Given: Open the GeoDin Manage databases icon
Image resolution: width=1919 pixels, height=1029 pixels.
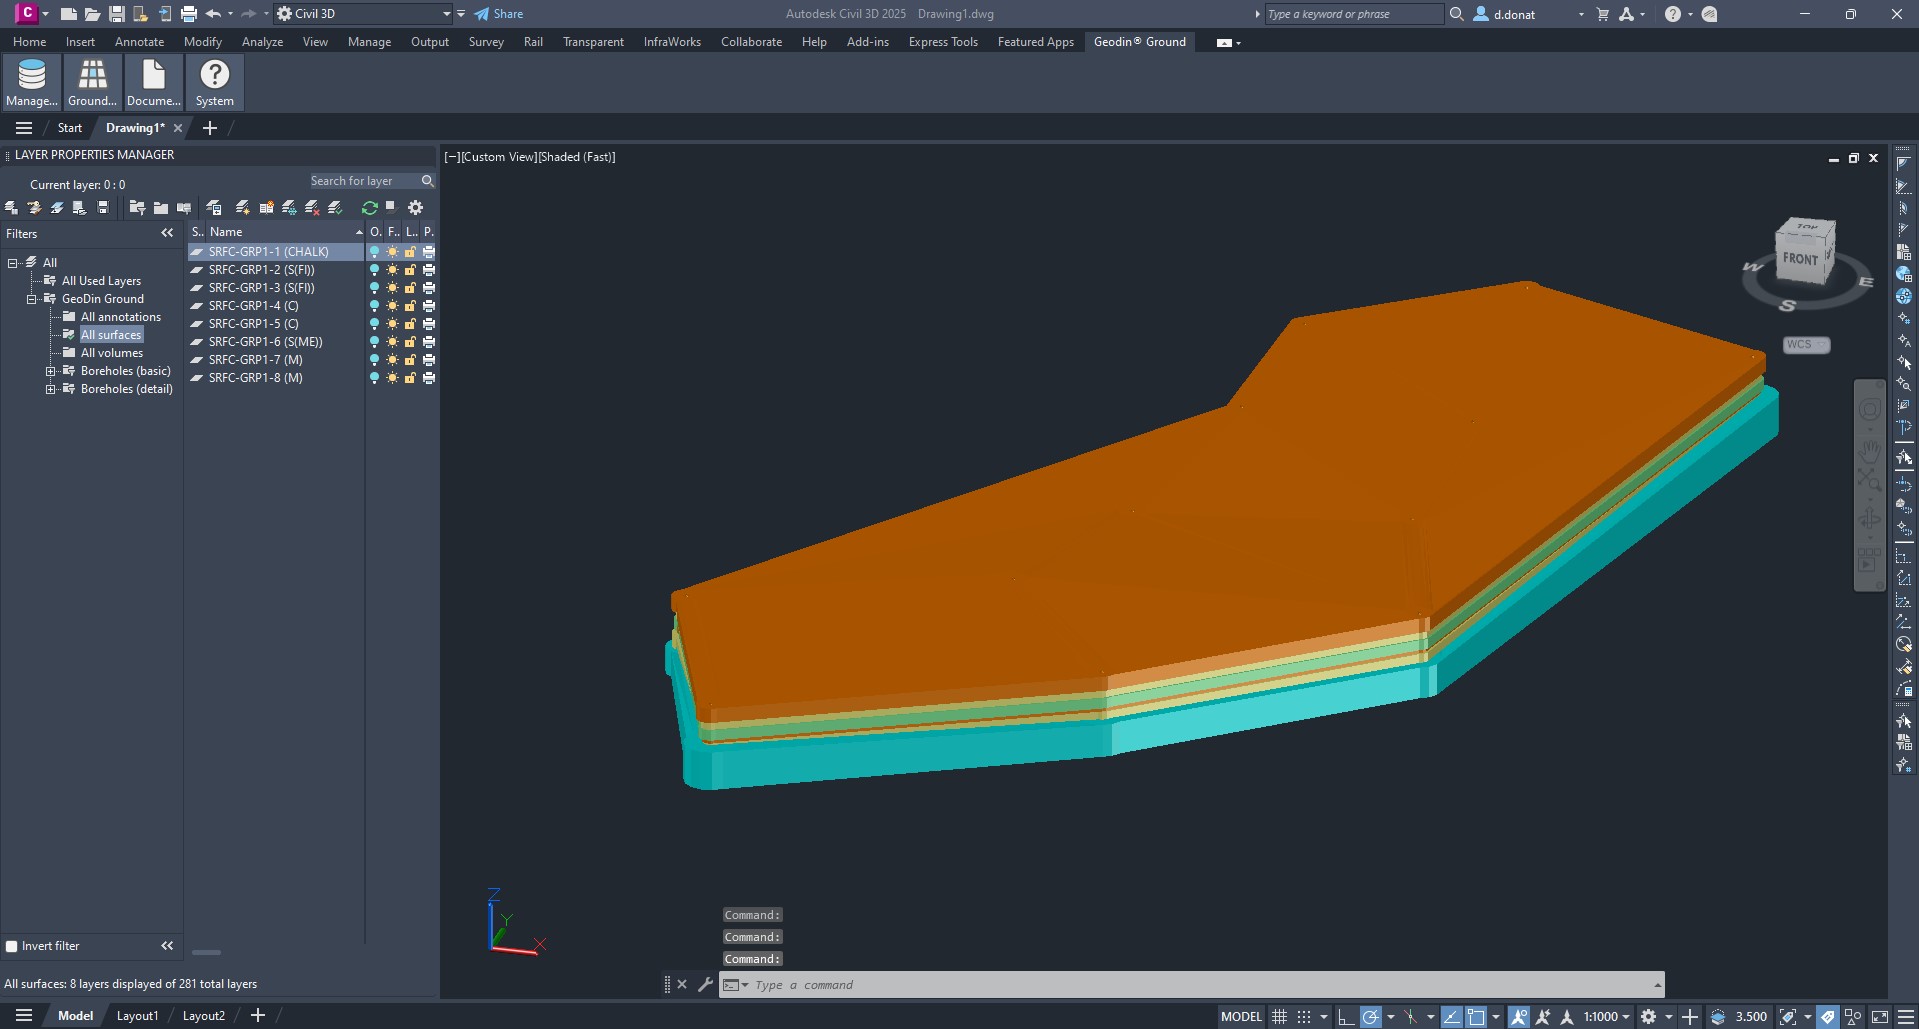Looking at the screenshot, I should pyautogui.click(x=31, y=82).
